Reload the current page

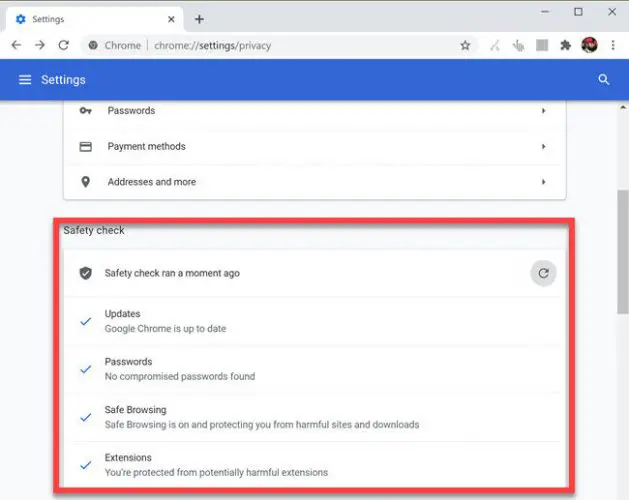point(64,45)
